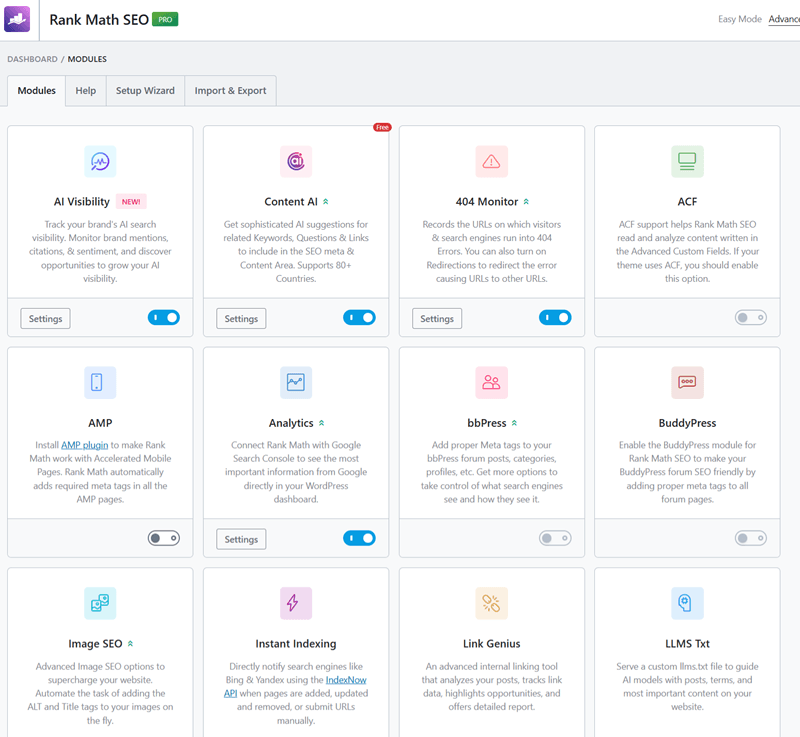
Task: Click the PRO badge next to title
Action: 165,19
